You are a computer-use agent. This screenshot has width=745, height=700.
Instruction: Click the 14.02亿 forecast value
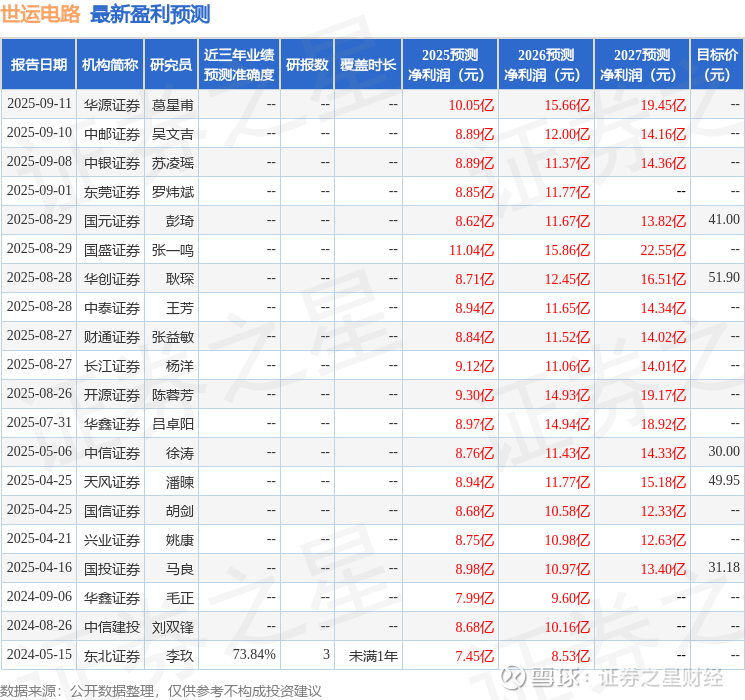[663, 337]
